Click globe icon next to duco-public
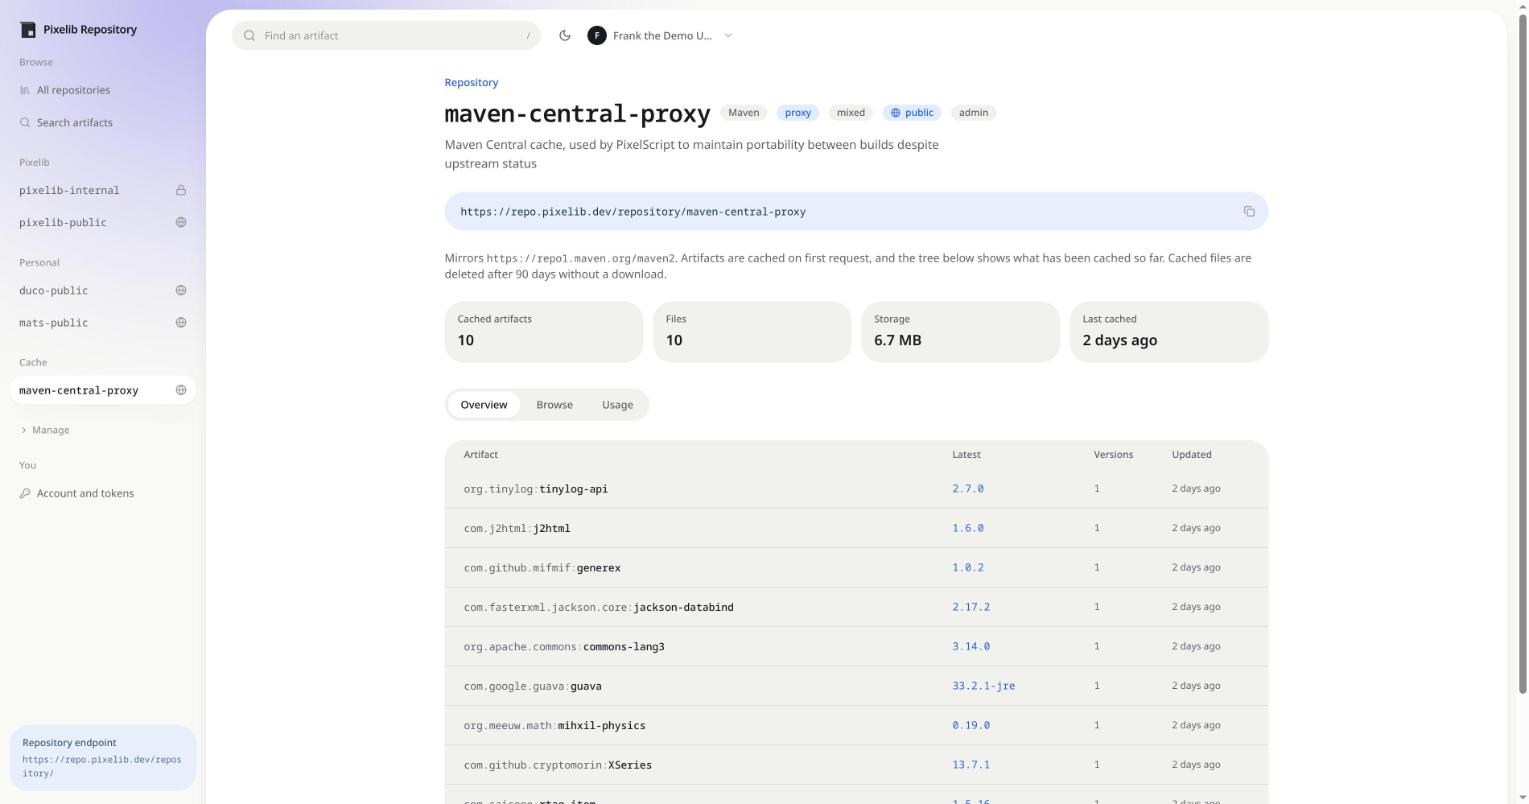This screenshot has height=804, width=1529. click(181, 290)
